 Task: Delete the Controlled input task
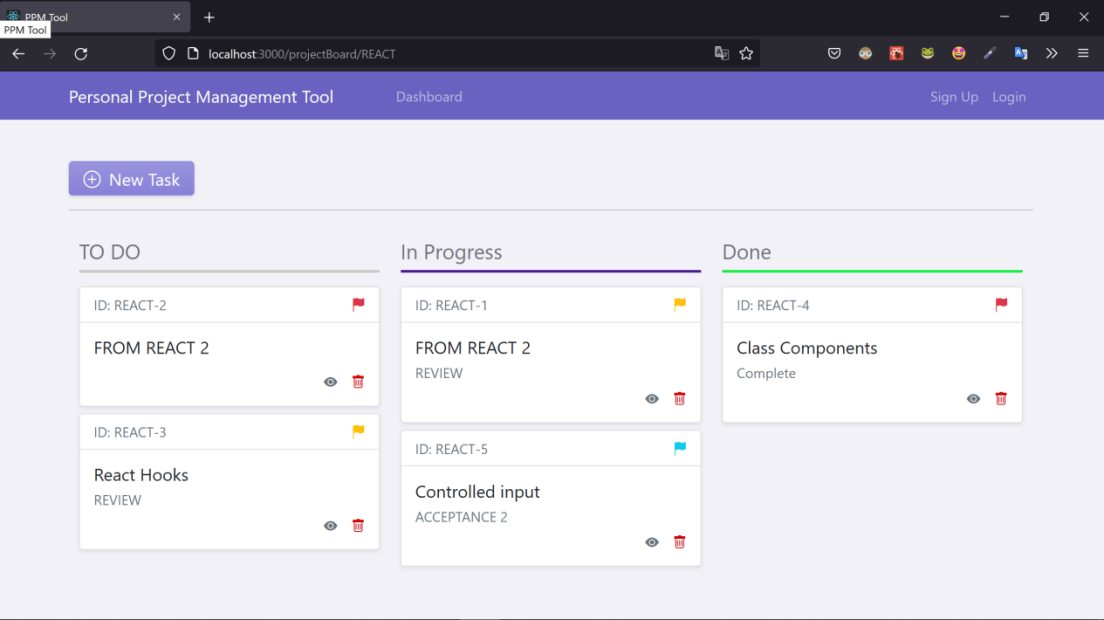tap(679, 542)
